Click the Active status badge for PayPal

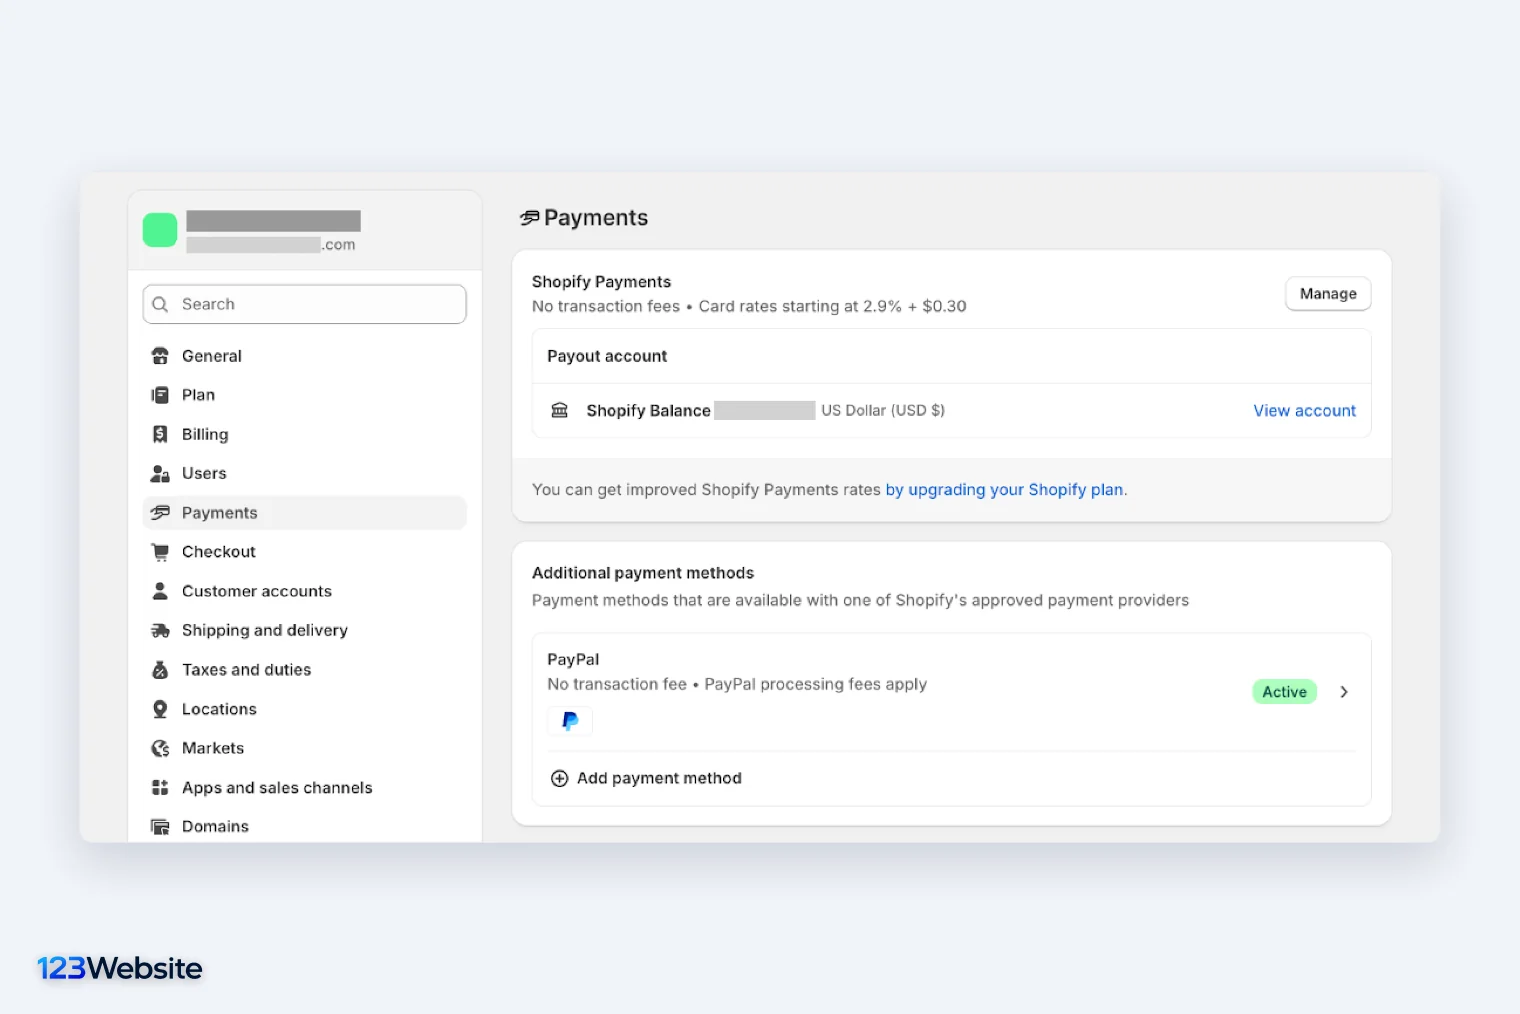point(1285,692)
